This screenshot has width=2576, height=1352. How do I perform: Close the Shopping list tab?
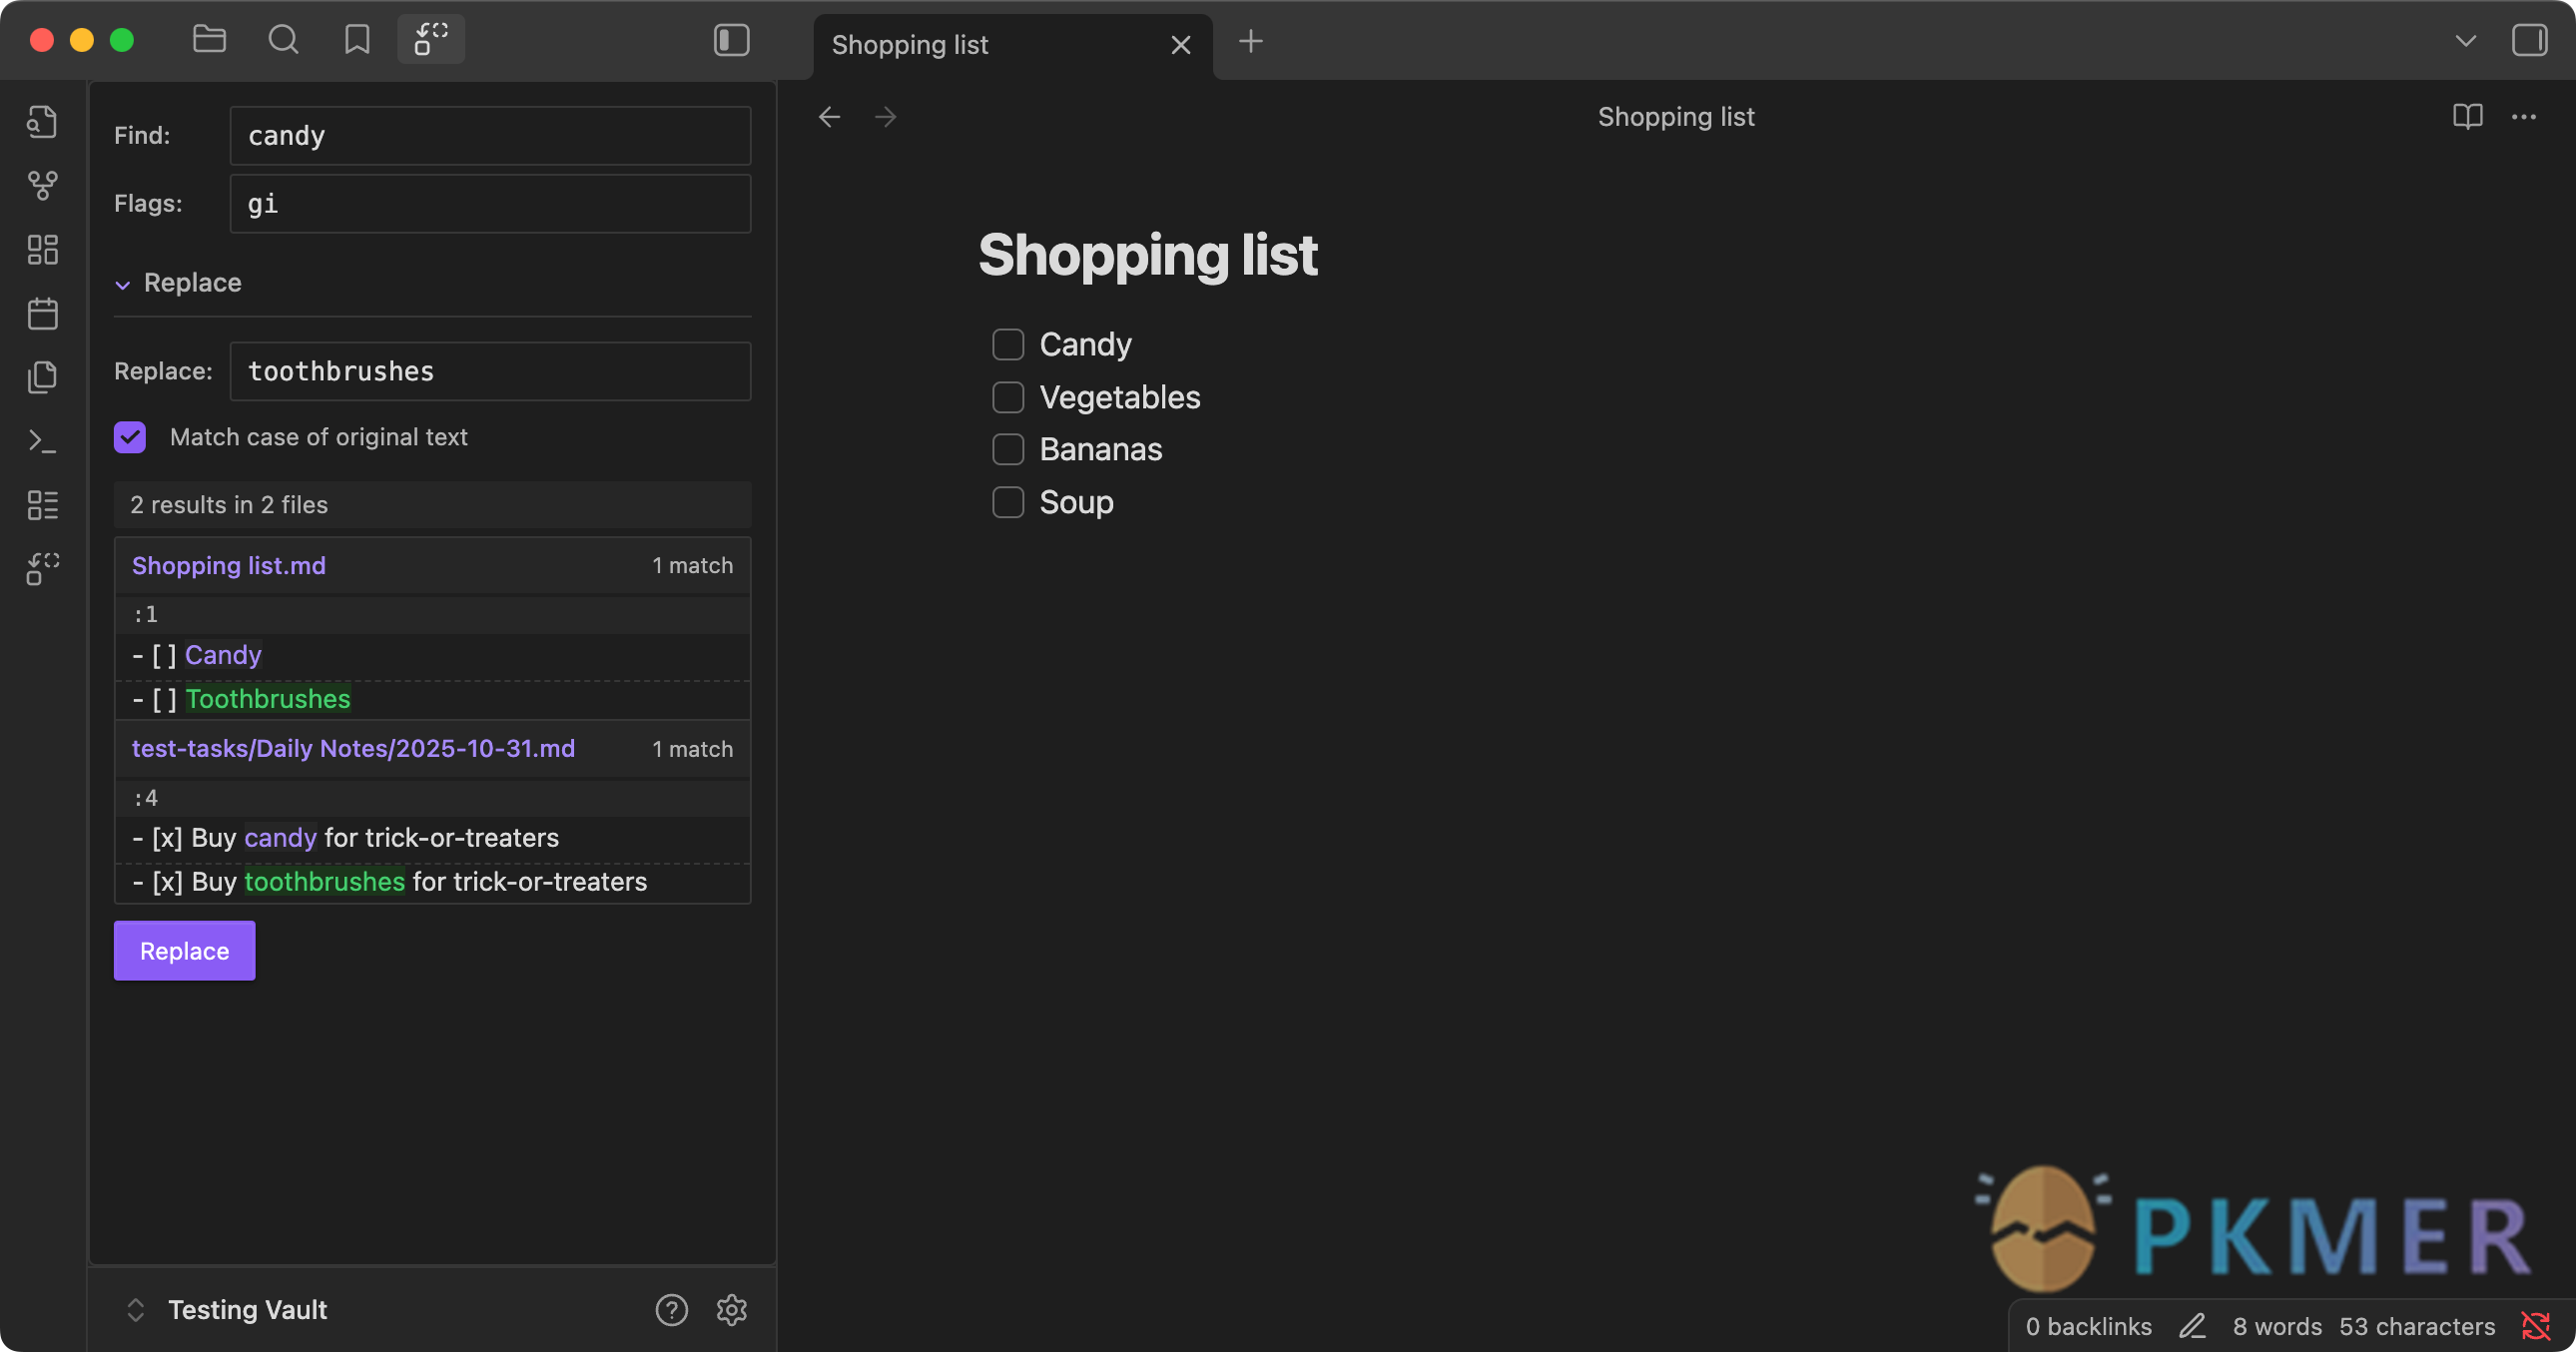tap(1180, 45)
